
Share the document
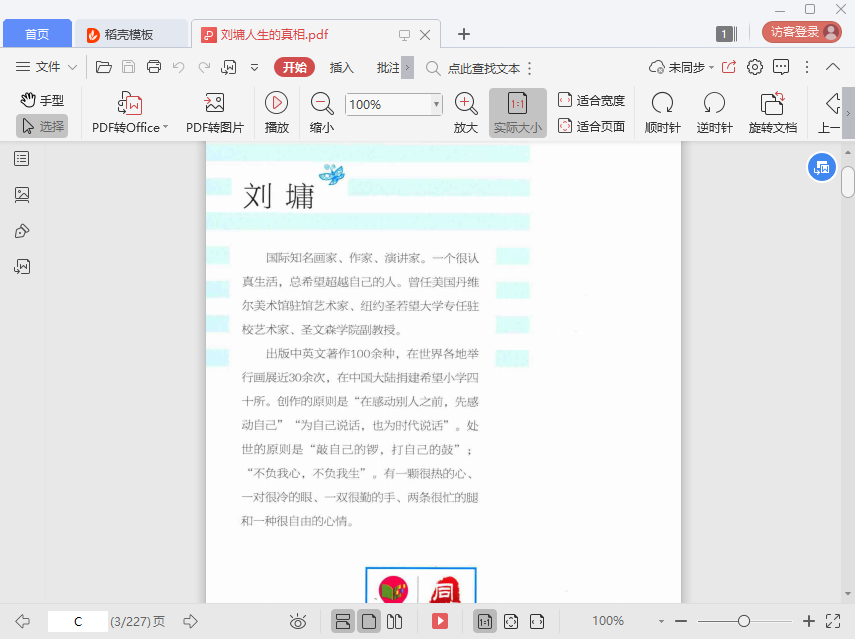(728, 67)
